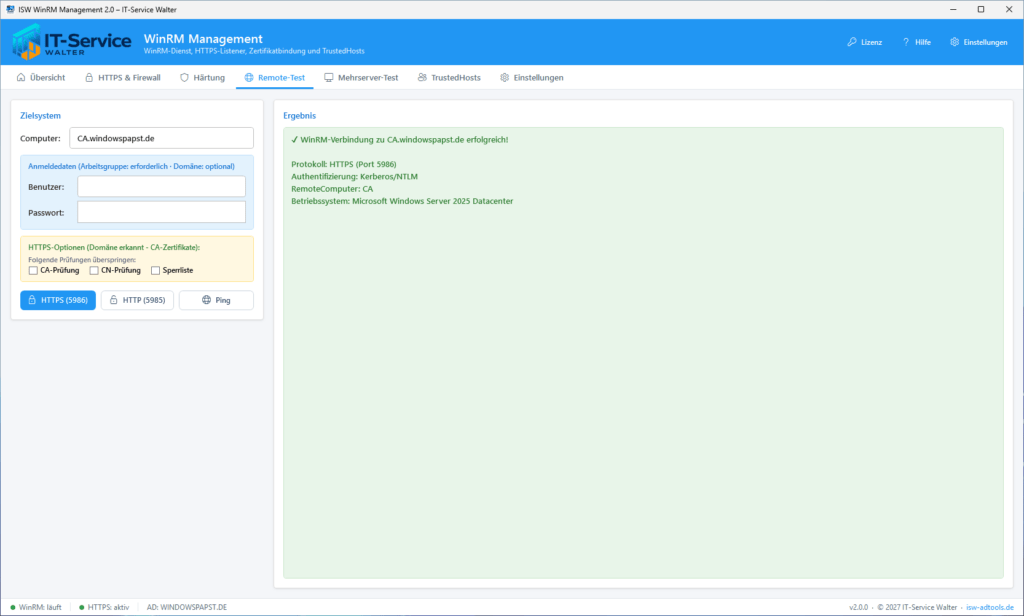Go to the Übersicht tab
This screenshot has height=616, width=1024.
pyautogui.click(x=41, y=77)
